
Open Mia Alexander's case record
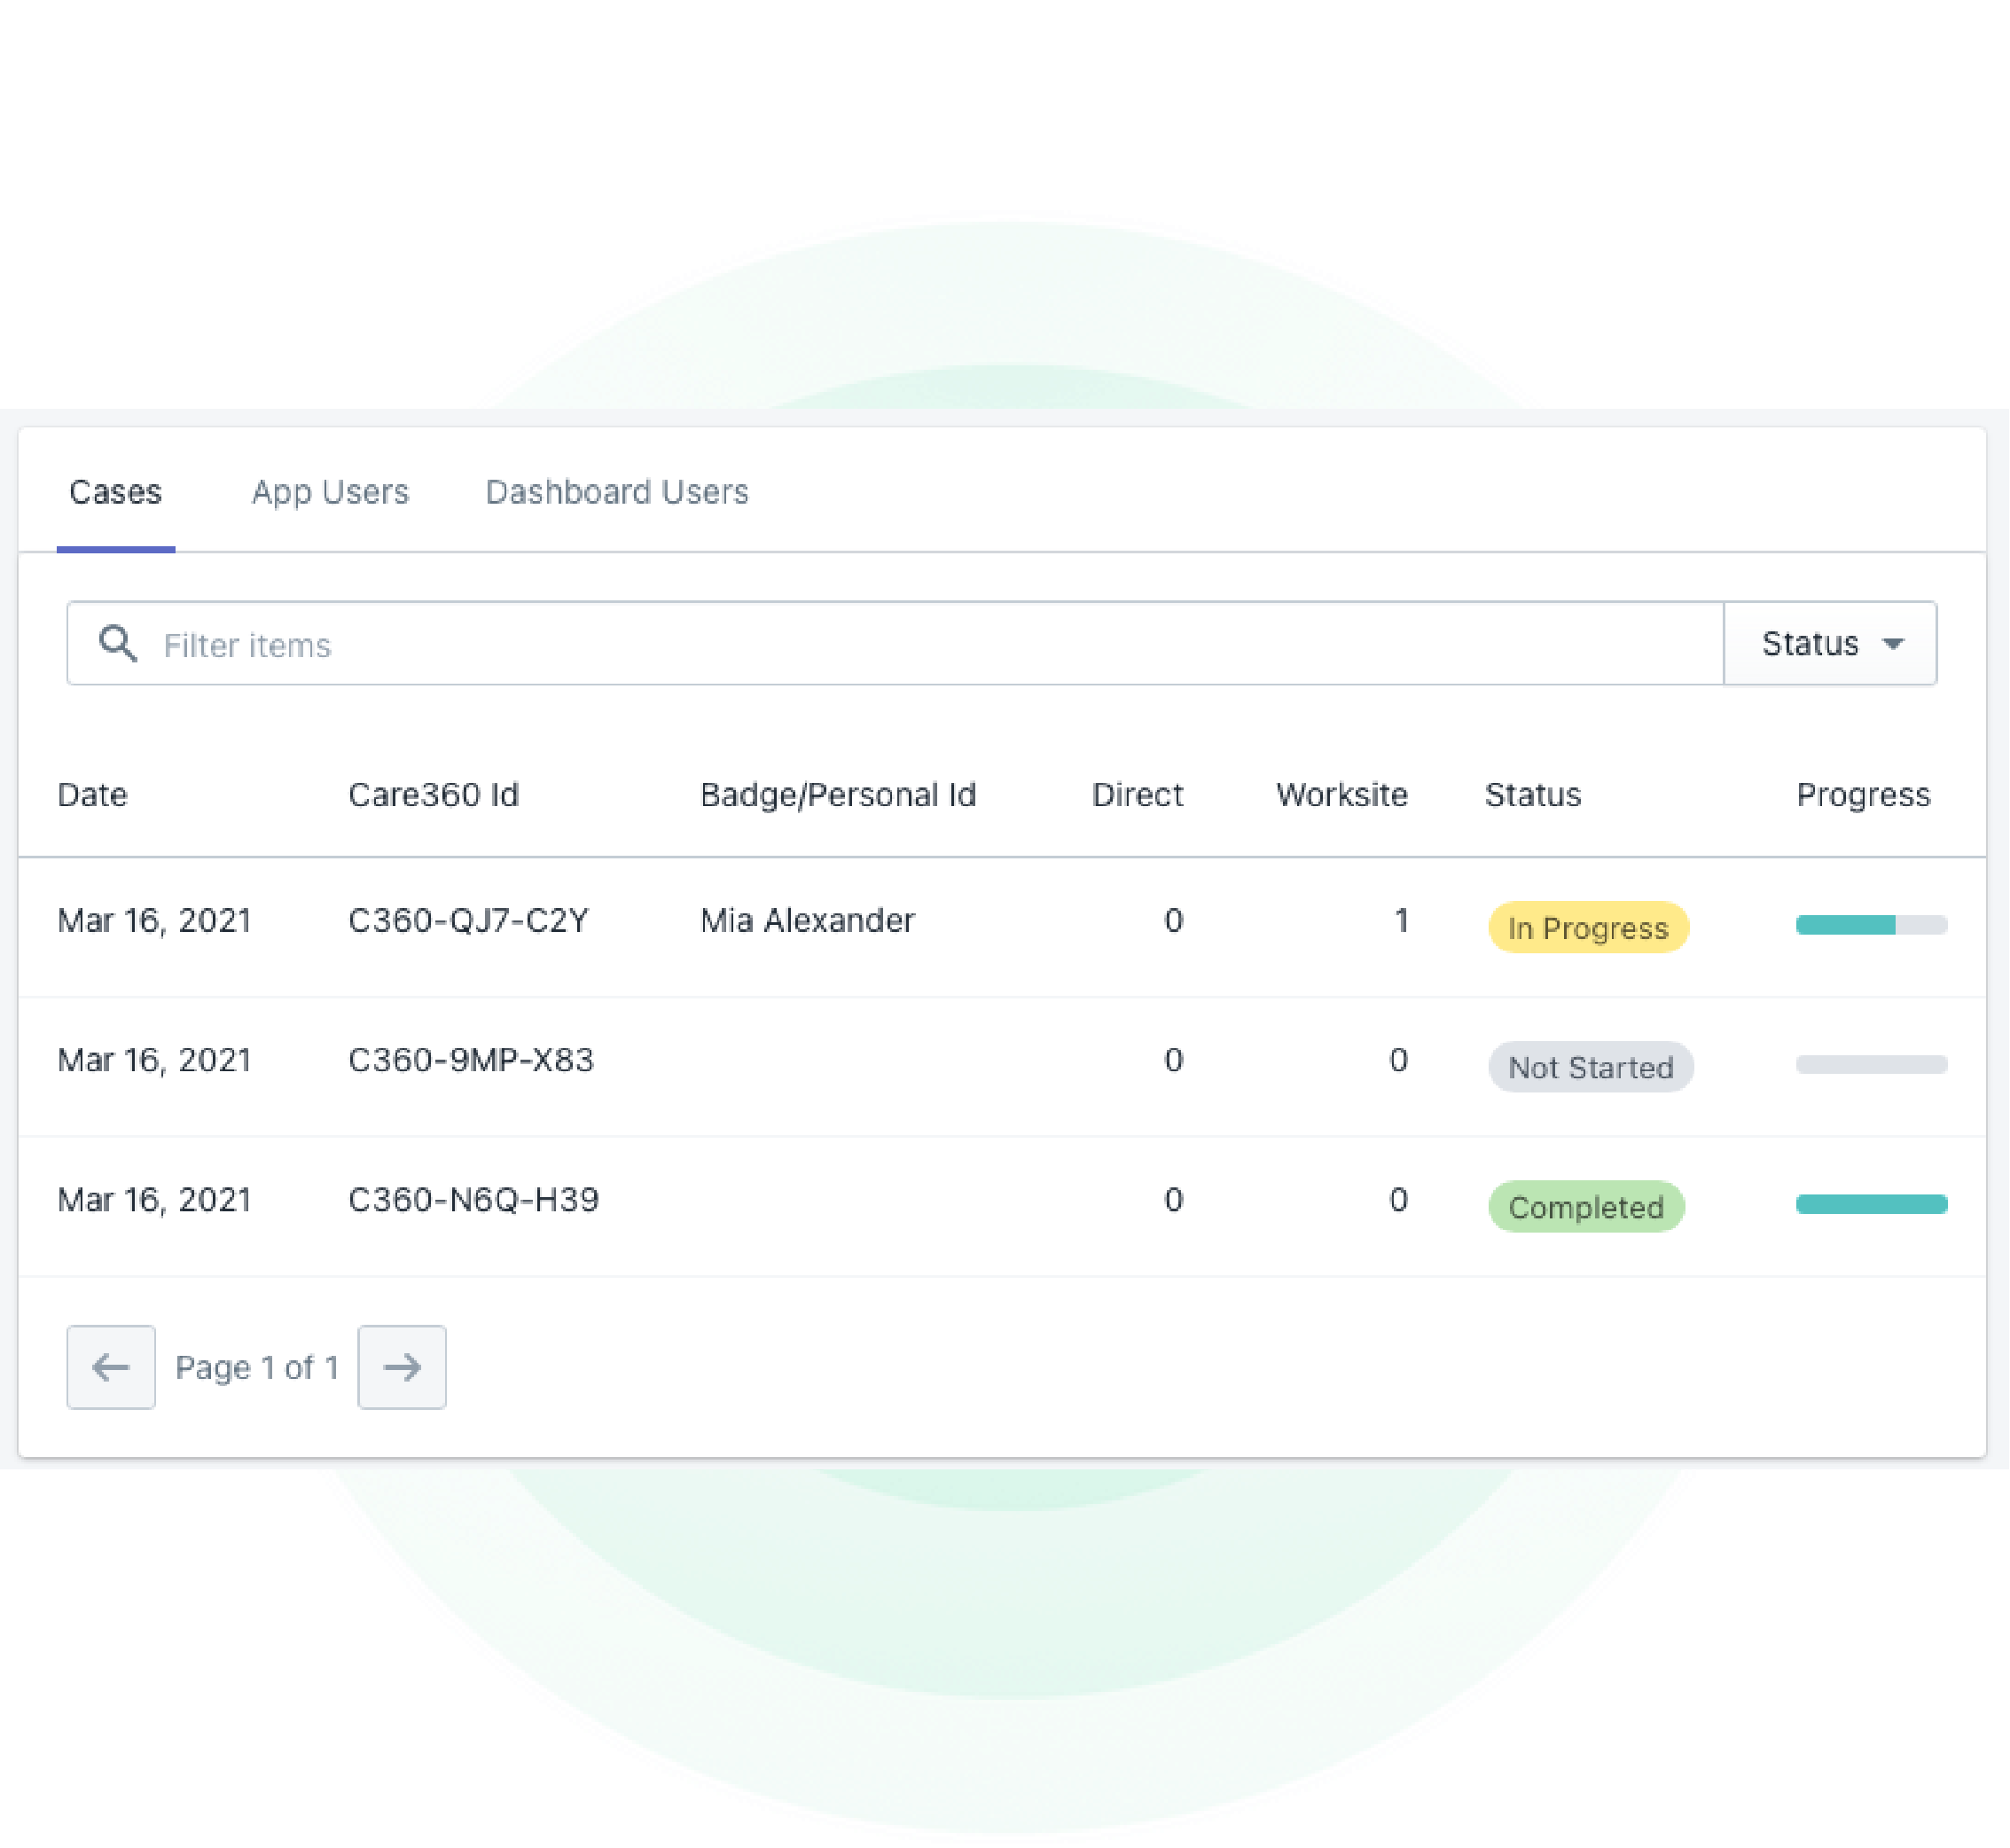click(x=806, y=920)
